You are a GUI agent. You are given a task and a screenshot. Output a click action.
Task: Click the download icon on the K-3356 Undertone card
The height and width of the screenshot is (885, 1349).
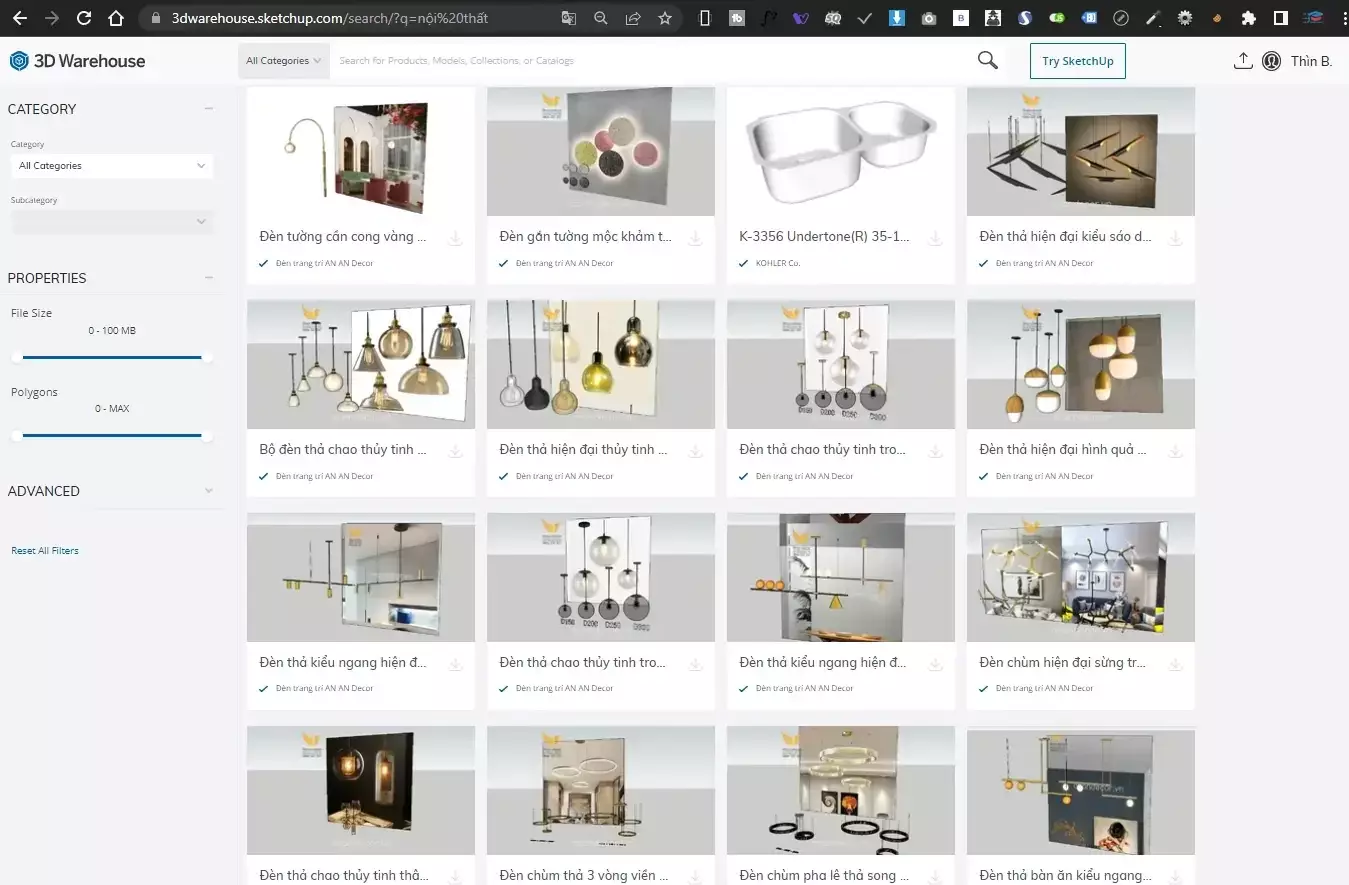pos(935,237)
